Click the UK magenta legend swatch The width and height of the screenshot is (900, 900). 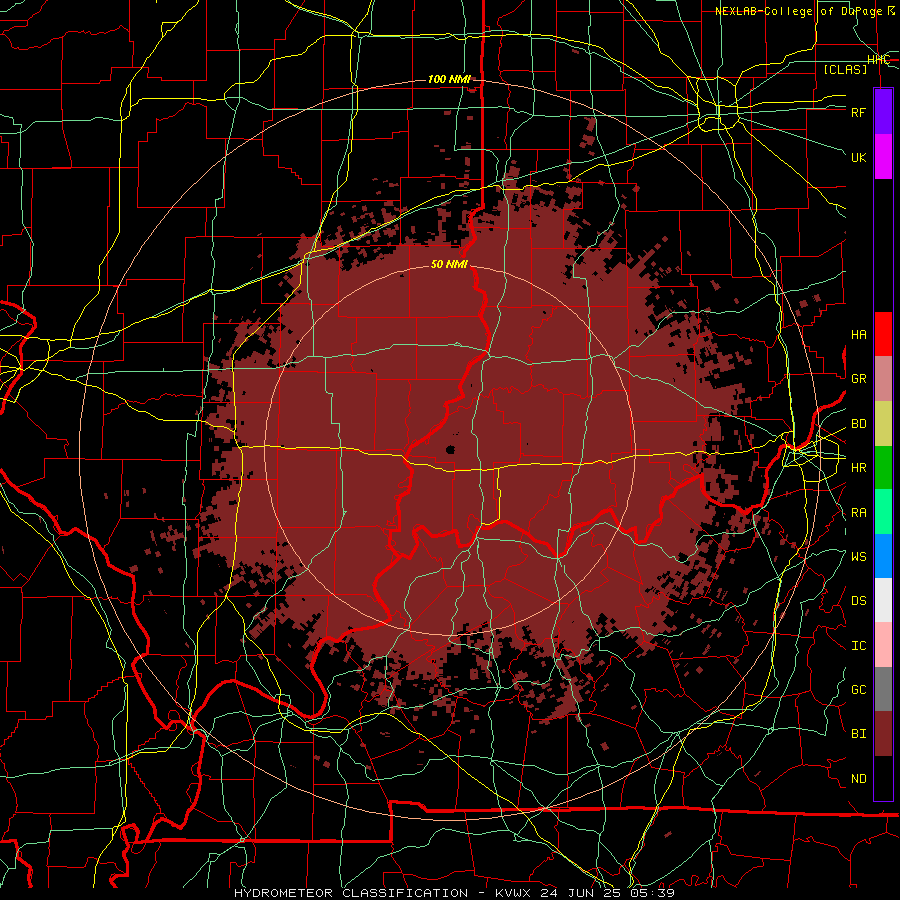(x=883, y=157)
